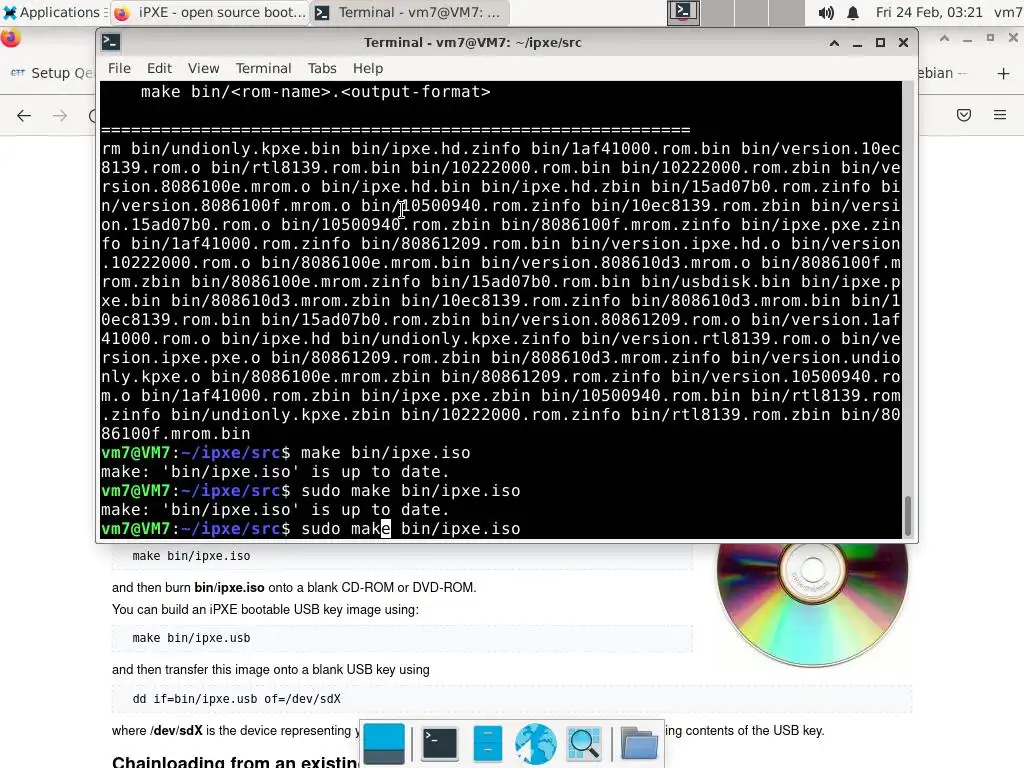Screen dimensions: 1024x768
Task: Open the terminal File menu
Action: [x=119, y=69]
